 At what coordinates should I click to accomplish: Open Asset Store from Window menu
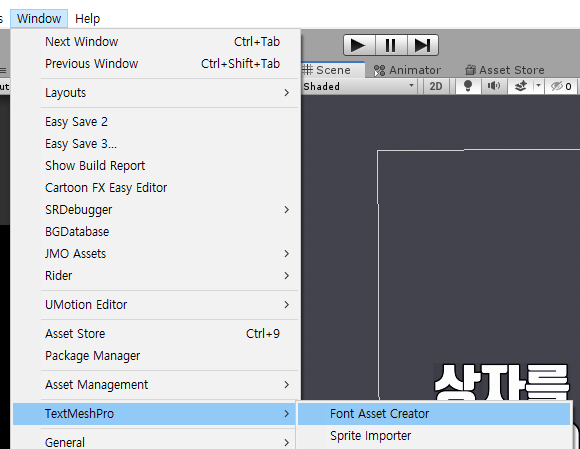click(x=155, y=334)
